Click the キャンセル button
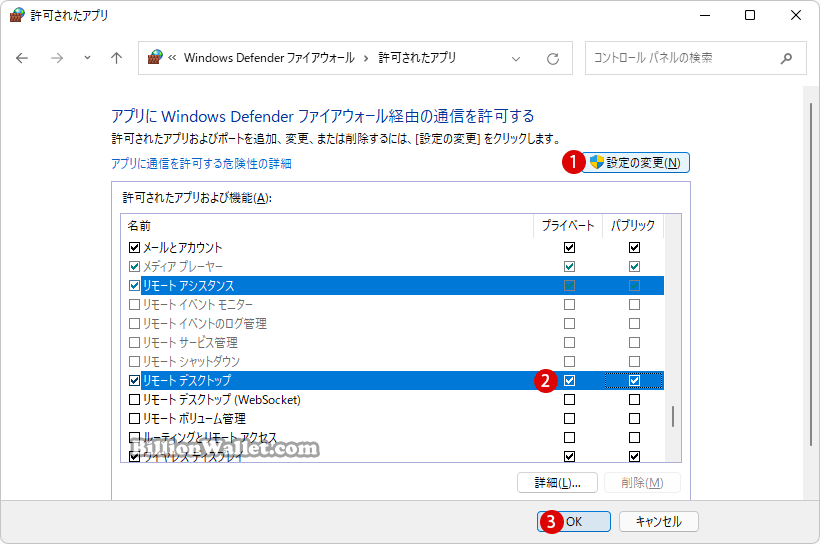 658,522
